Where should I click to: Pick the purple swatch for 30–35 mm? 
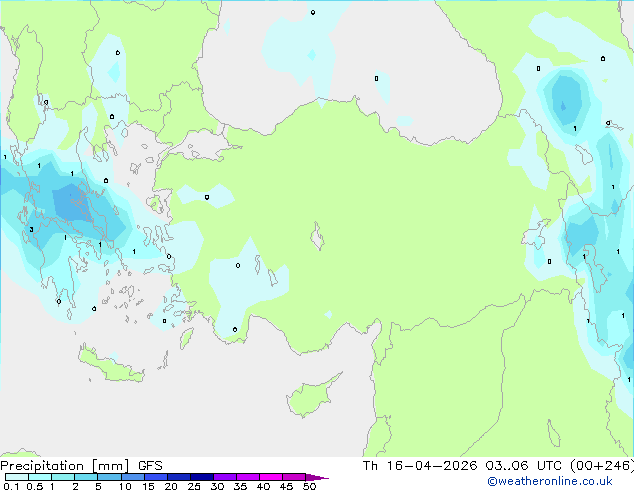pyautogui.click(x=225, y=477)
